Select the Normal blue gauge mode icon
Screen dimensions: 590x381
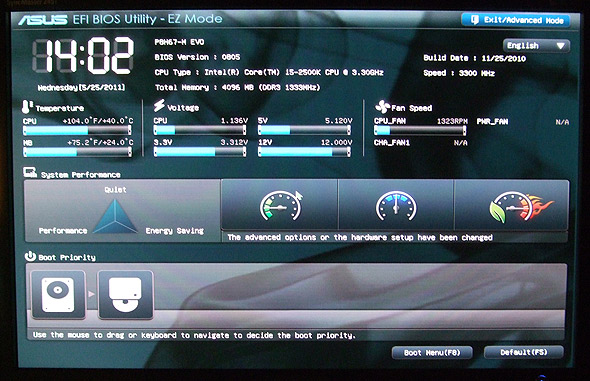tap(396, 206)
